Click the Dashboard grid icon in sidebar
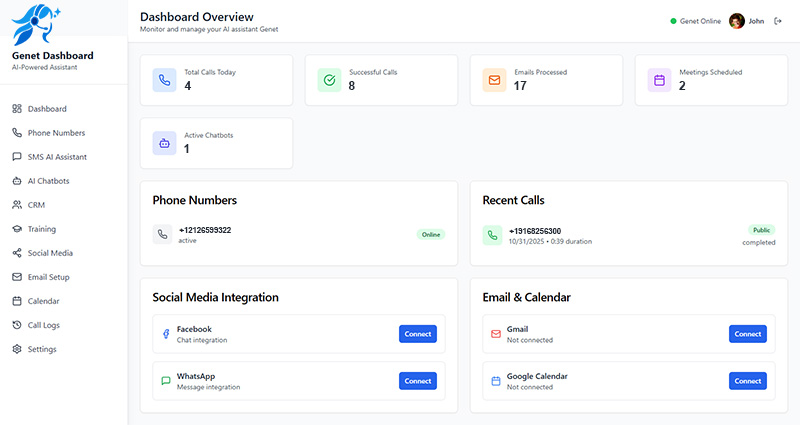800x425 pixels. (x=17, y=109)
